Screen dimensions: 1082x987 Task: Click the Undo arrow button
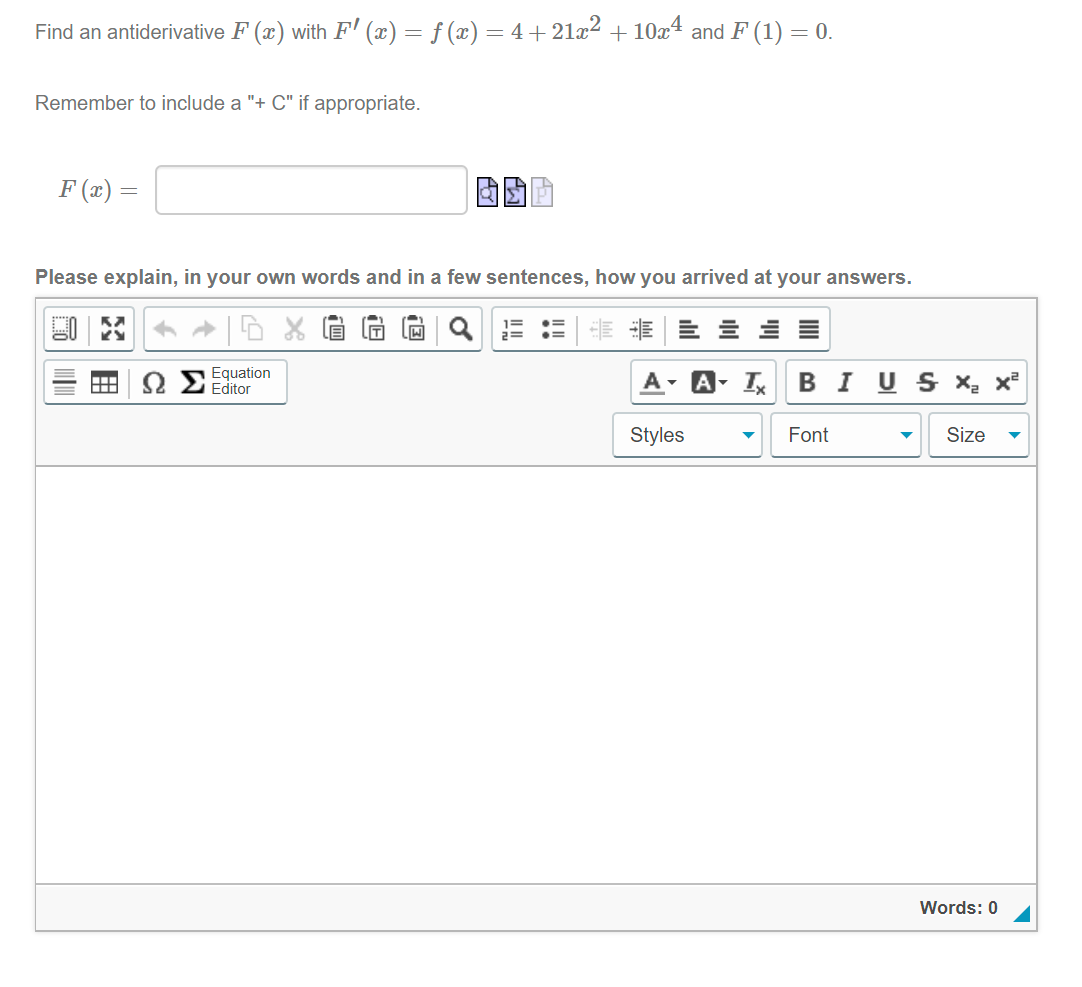[166, 328]
